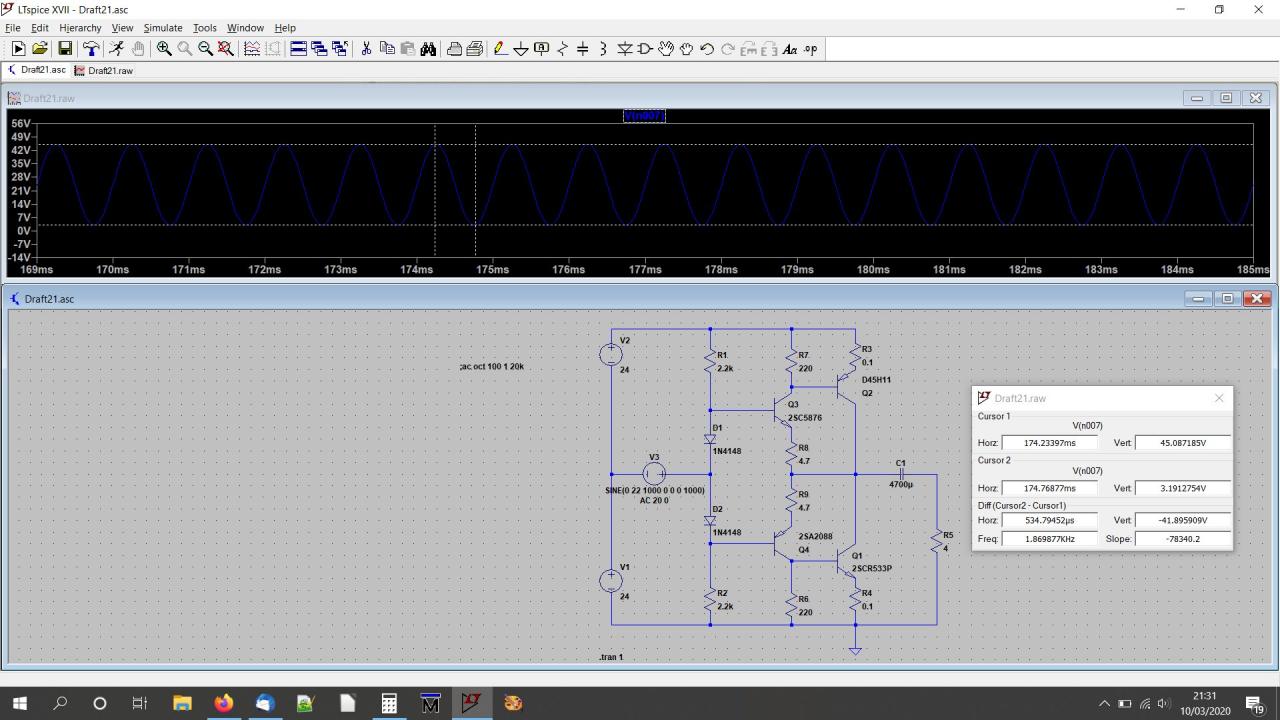Click Cursor 2 Vert value field

1182,489
